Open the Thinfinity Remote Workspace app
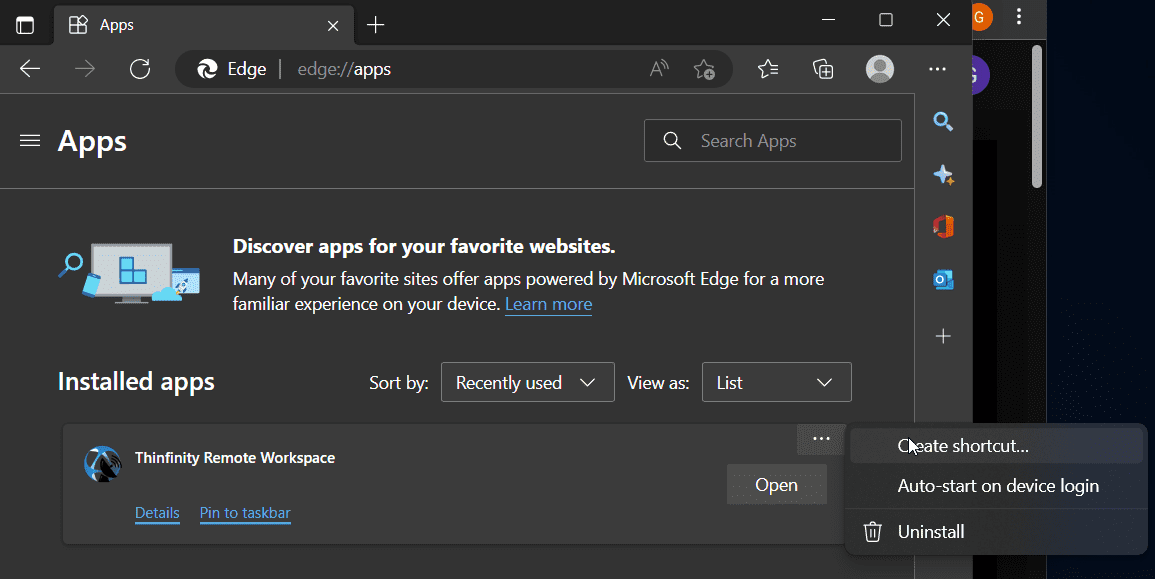This screenshot has height=579, width=1155. [x=777, y=484]
